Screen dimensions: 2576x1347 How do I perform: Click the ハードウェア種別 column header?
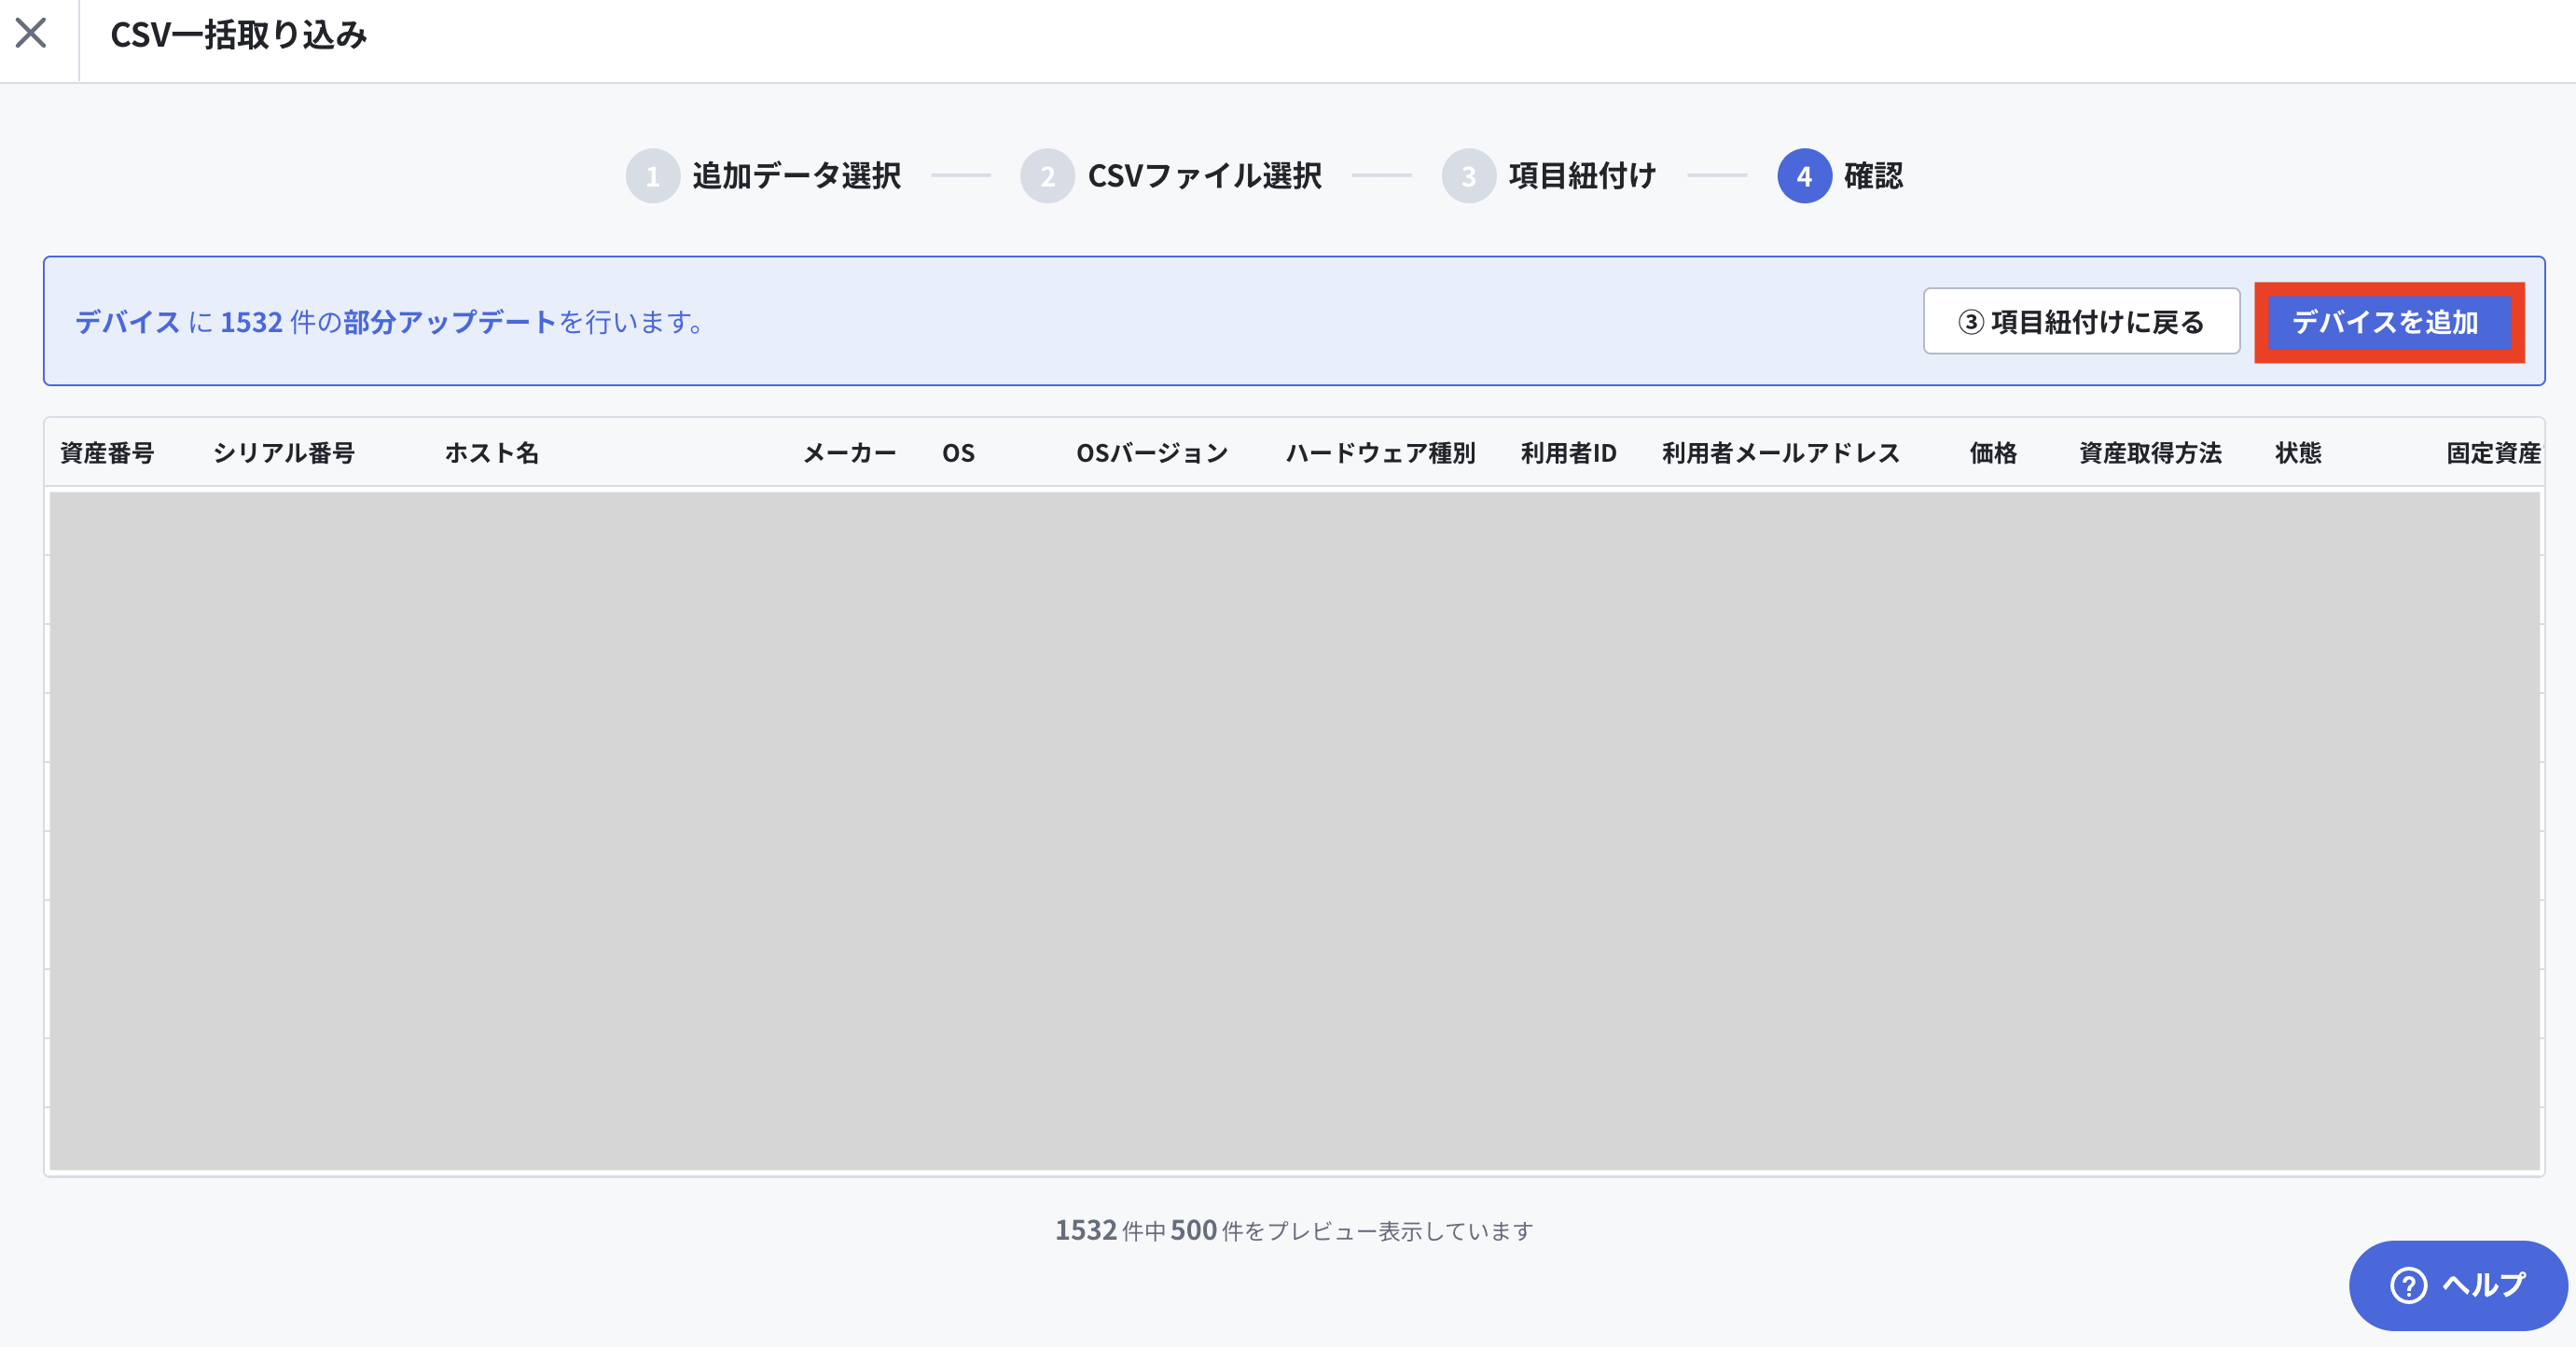(x=1380, y=453)
